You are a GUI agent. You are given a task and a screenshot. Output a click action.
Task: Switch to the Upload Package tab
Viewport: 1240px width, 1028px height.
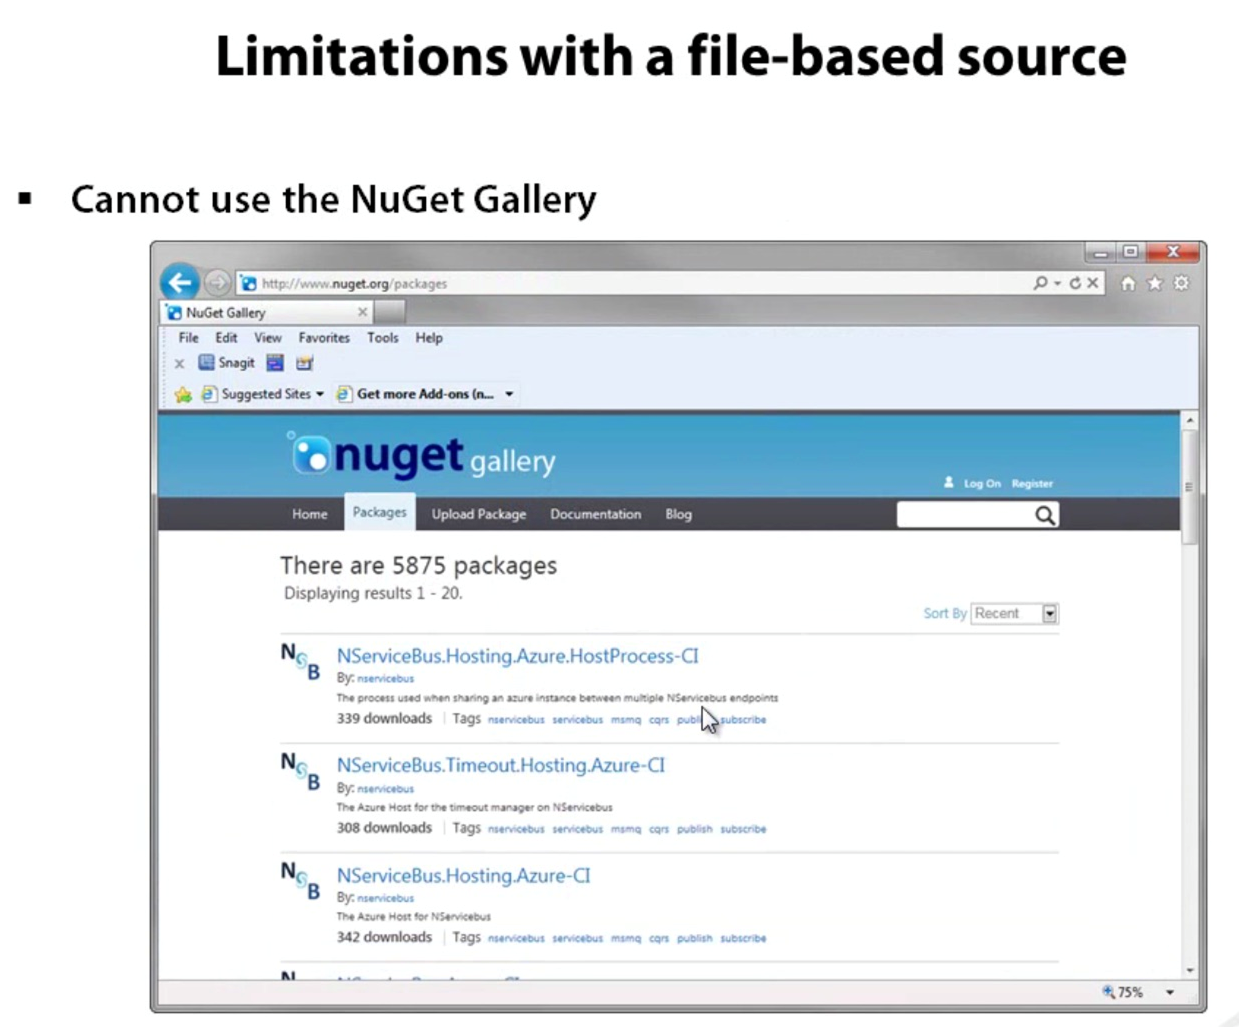pos(478,514)
